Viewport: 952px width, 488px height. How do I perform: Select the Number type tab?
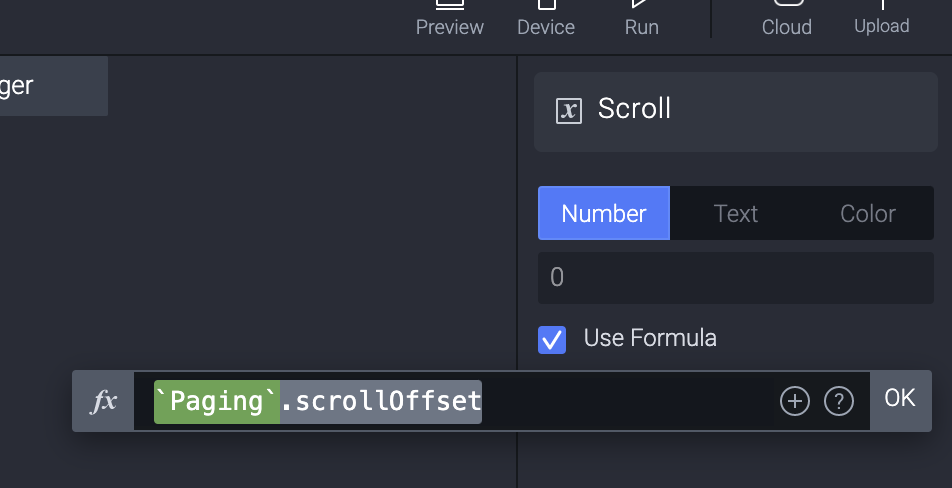(603, 213)
